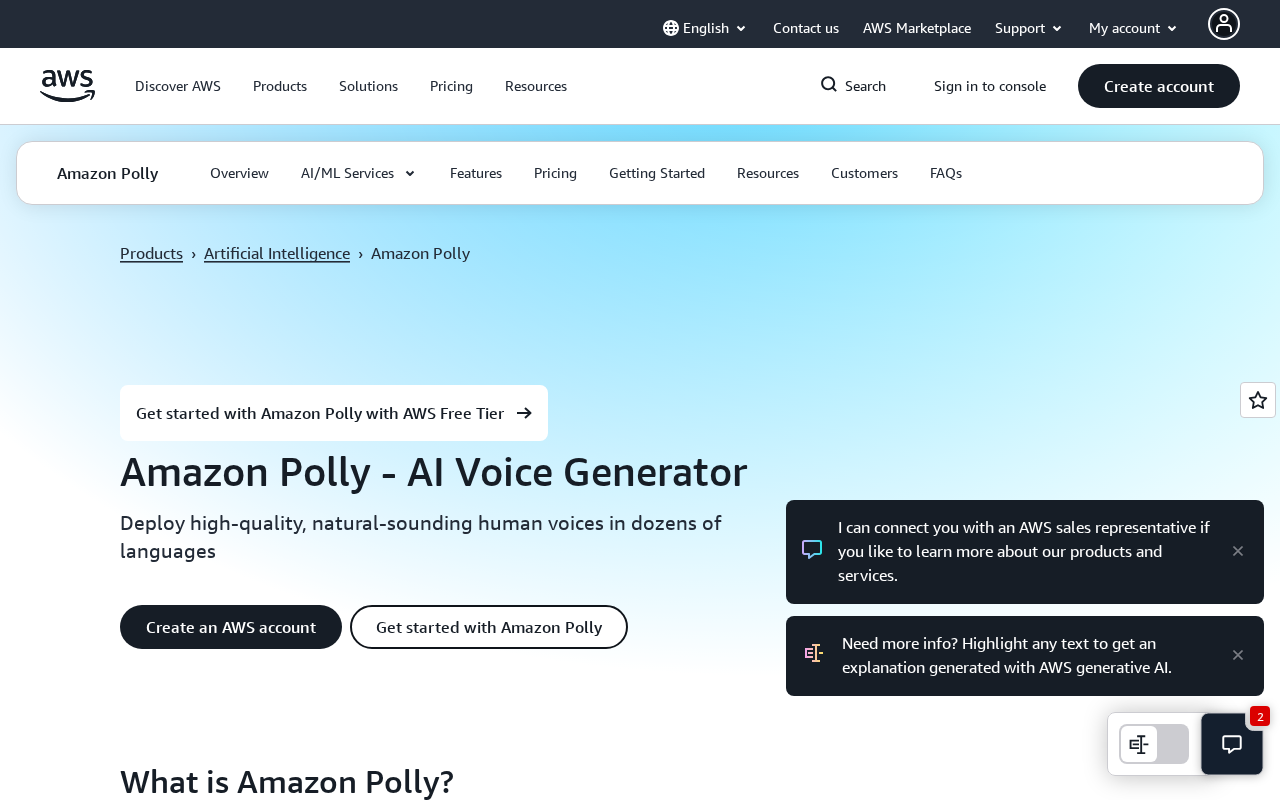The width and height of the screenshot is (1280, 800).
Task: Select the FAQs navigation tab
Action: pos(946,173)
